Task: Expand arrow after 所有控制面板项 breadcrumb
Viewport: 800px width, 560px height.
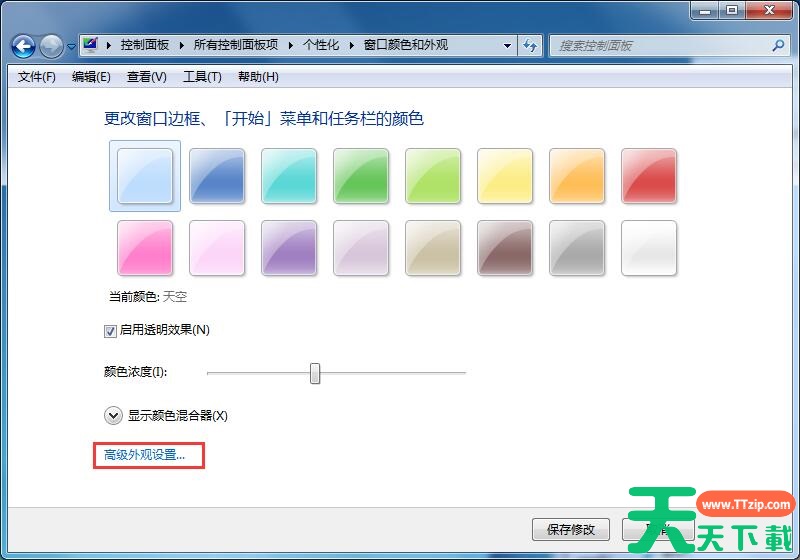Action: pyautogui.click(x=291, y=45)
